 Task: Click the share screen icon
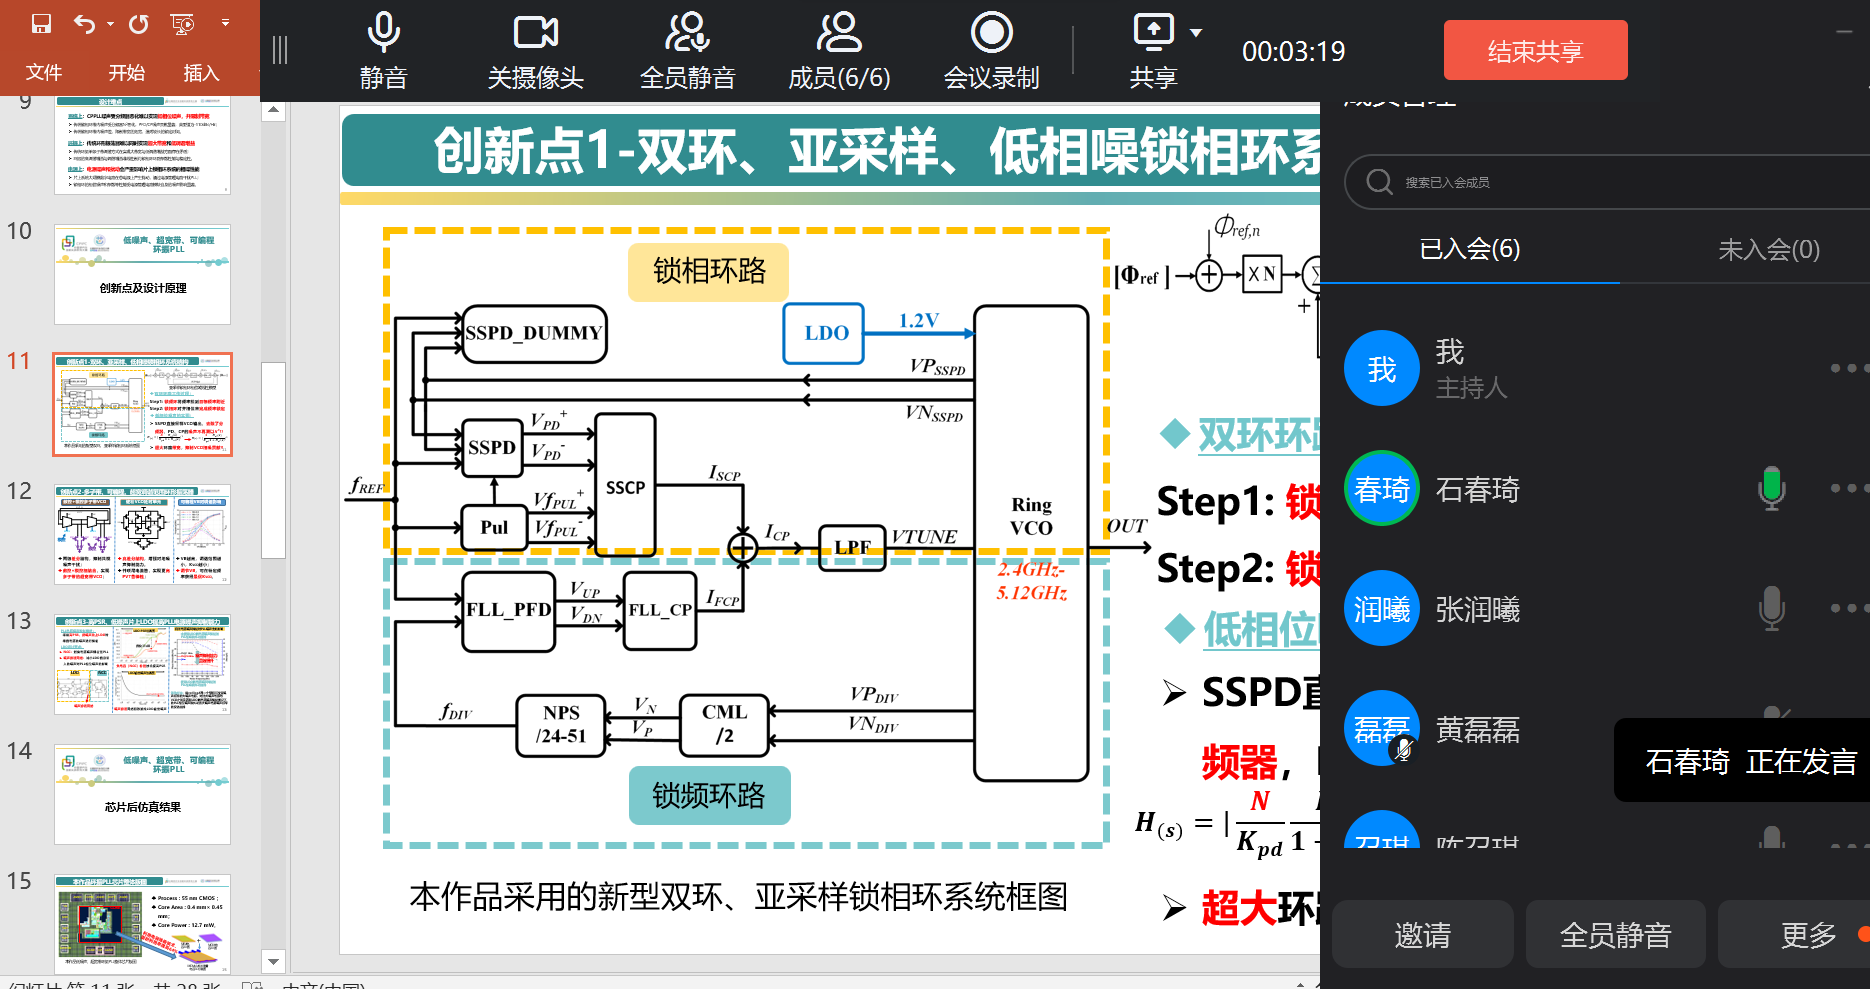click(1153, 32)
